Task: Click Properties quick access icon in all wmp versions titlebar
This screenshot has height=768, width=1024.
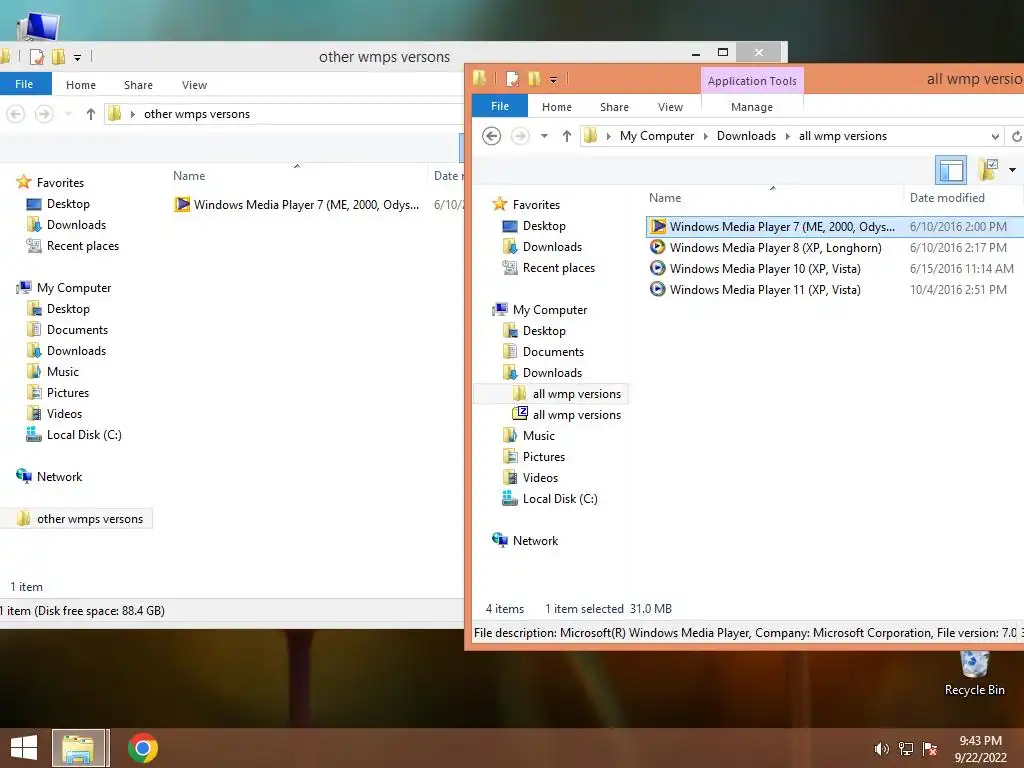Action: (x=513, y=79)
